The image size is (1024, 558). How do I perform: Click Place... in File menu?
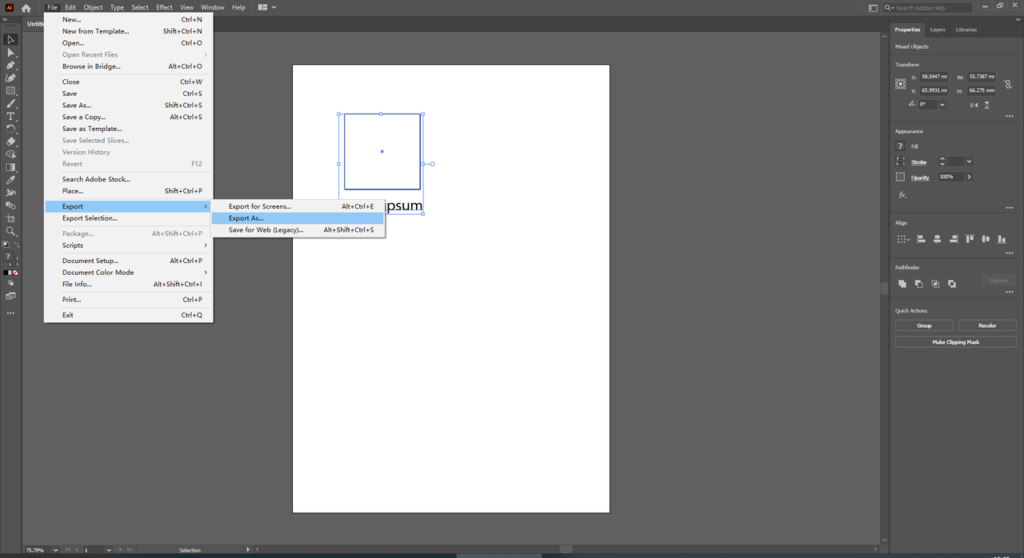(129, 191)
